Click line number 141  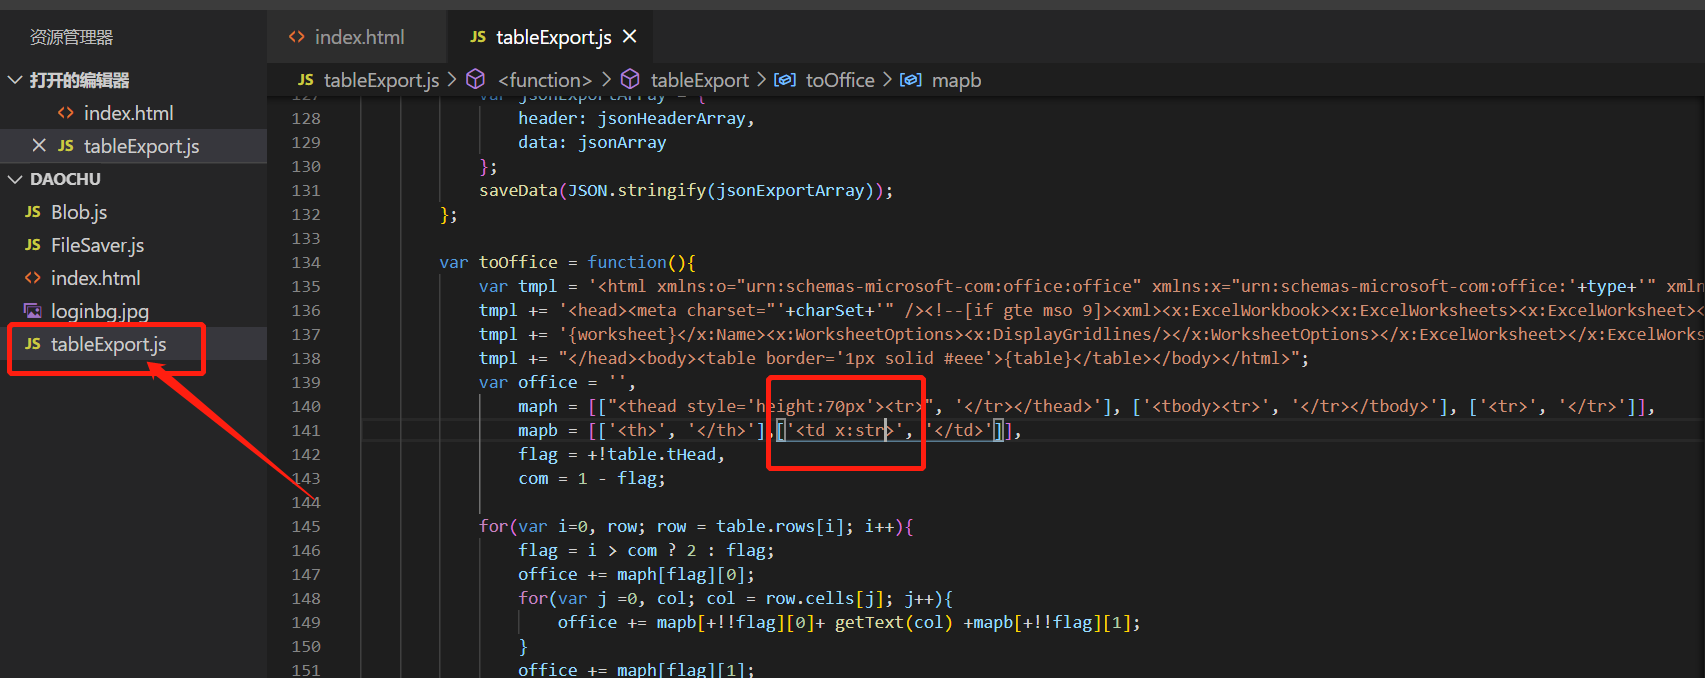coord(306,430)
